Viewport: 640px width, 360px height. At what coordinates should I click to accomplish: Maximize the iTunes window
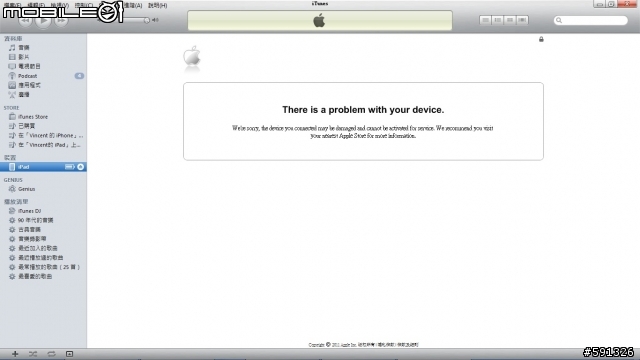click(x=611, y=4)
